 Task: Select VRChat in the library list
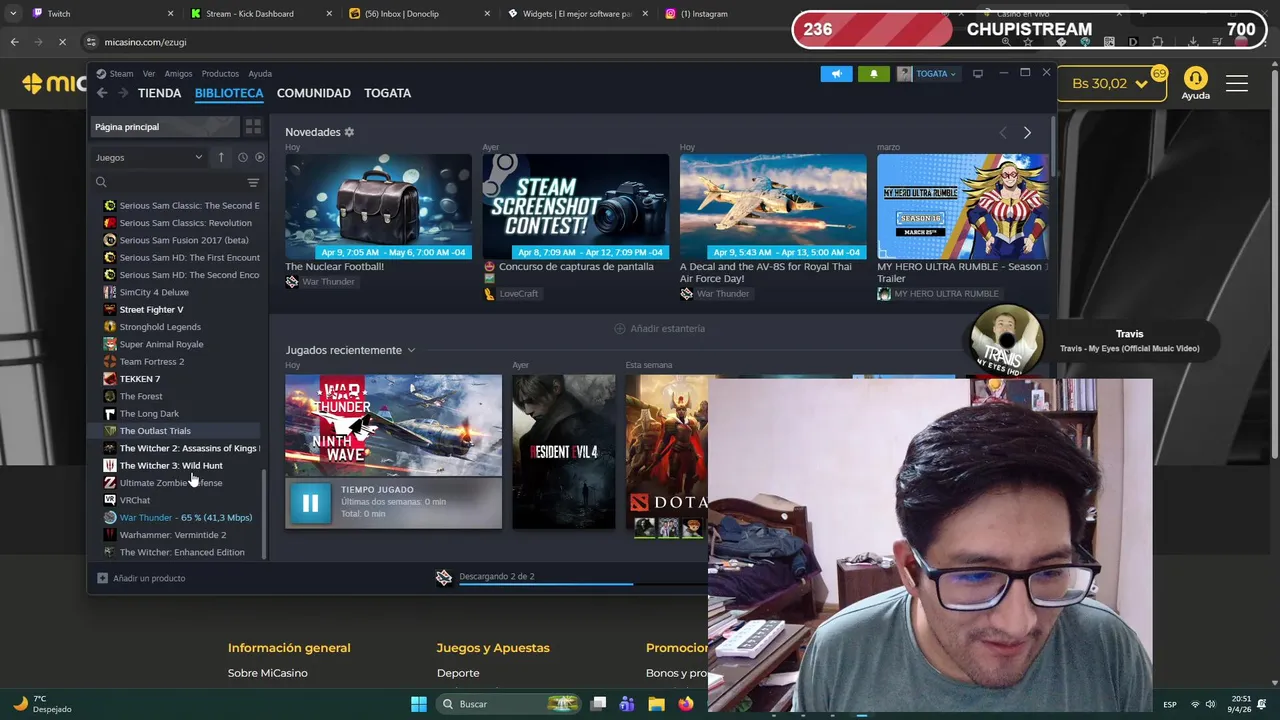coord(135,500)
